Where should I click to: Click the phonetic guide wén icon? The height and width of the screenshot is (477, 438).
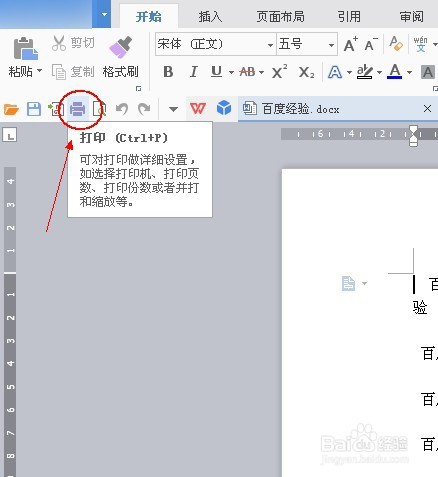pyautogui.click(x=420, y=44)
